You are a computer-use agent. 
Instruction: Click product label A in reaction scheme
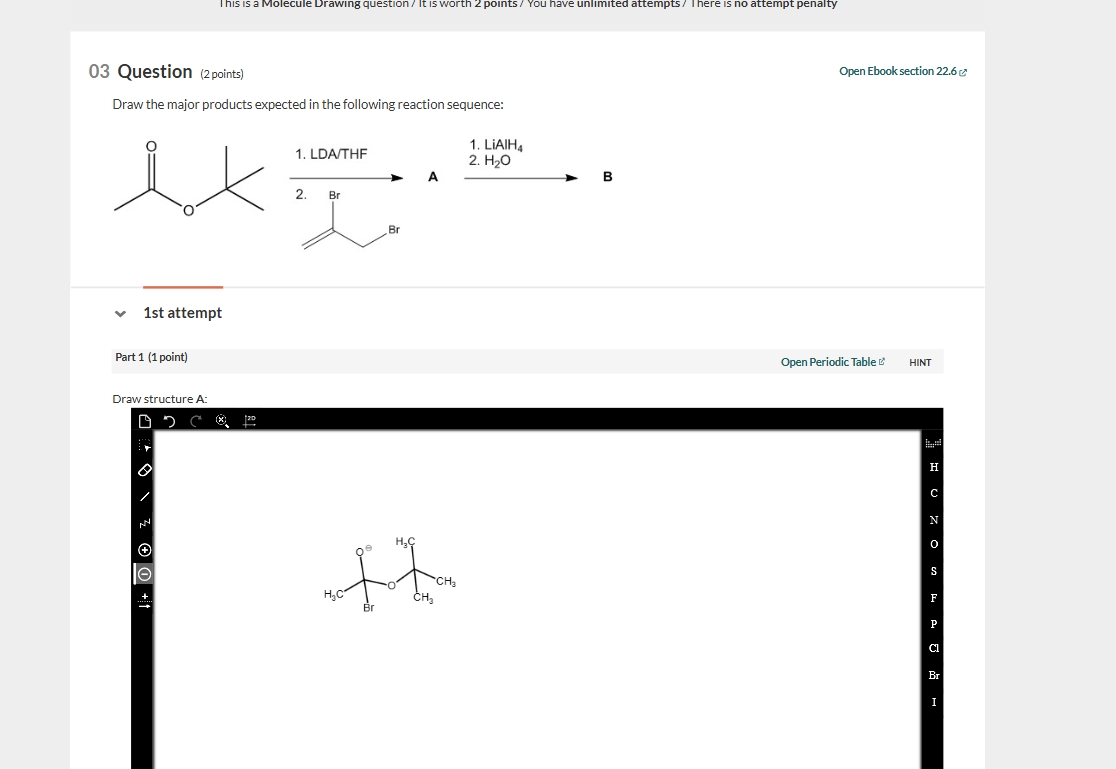coord(433,177)
